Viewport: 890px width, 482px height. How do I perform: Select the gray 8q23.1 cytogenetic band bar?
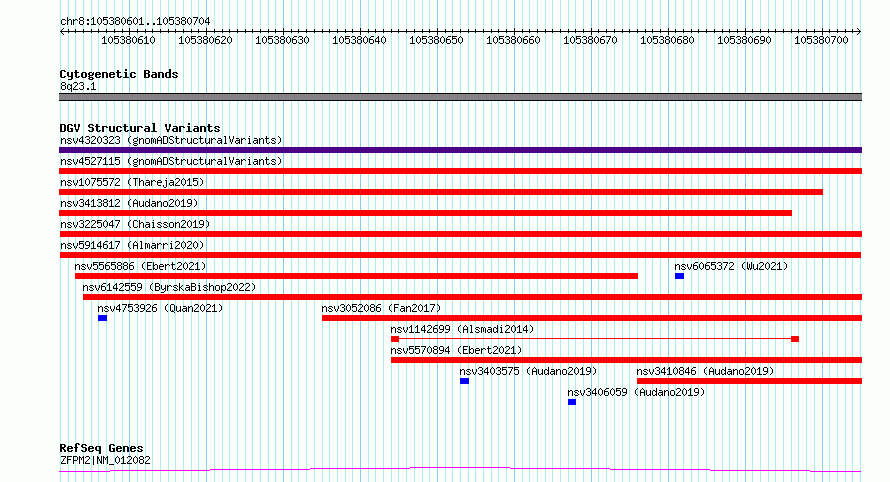pyautogui.click(x=460, y=97)
